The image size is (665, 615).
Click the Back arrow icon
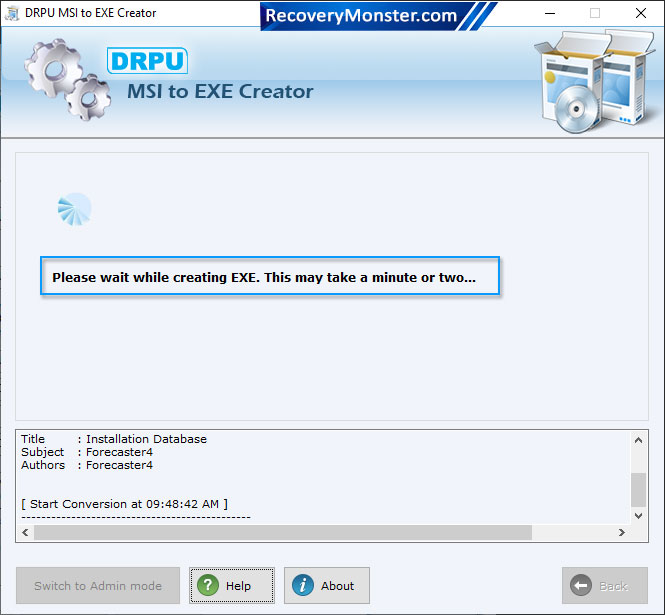point(581,585)
